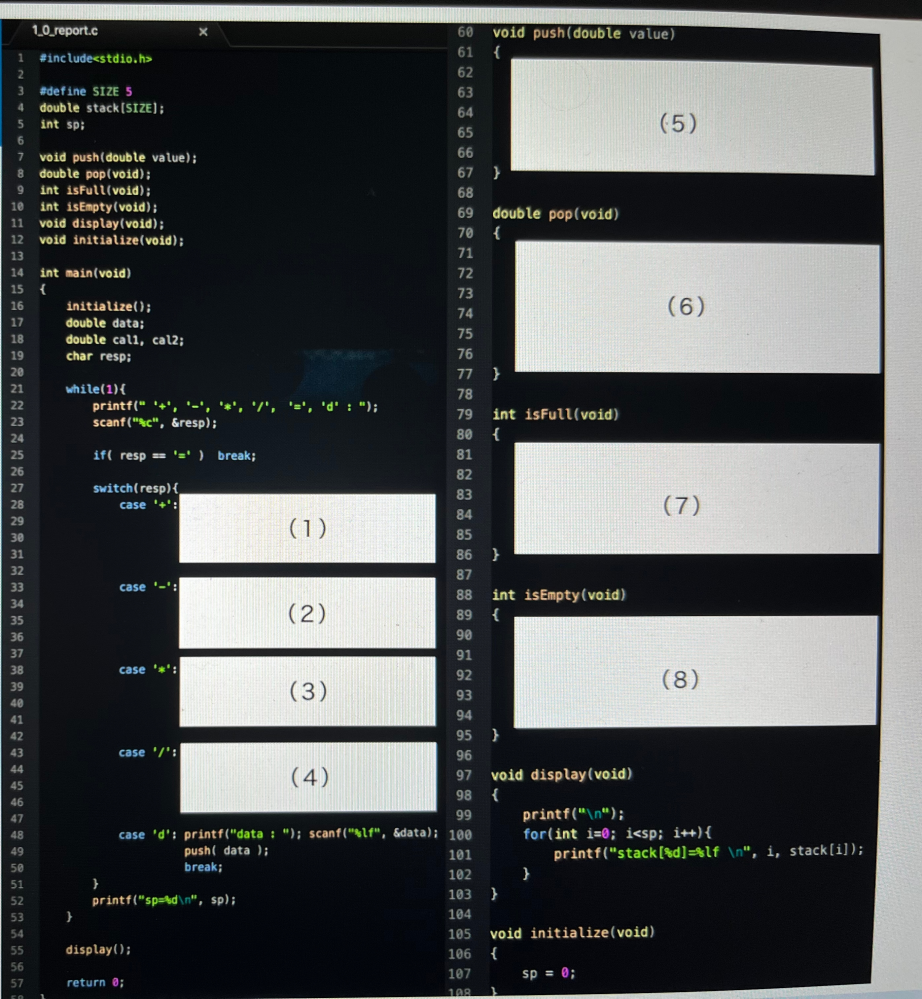Click the #include<stdio.h> line
The image size is (922, 999).
coord(96,59)
